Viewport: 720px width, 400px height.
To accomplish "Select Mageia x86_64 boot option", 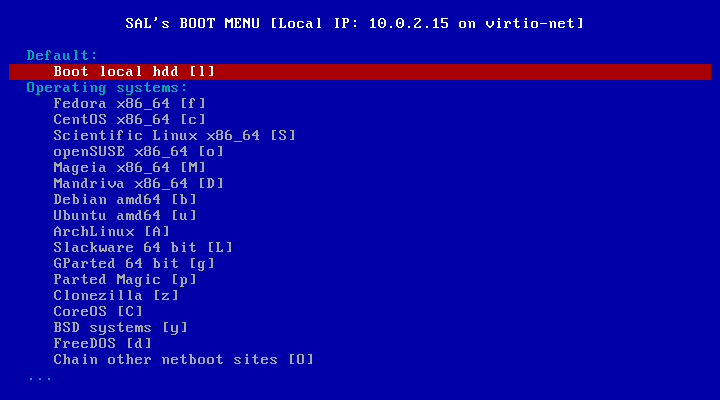I will [129, 168].
